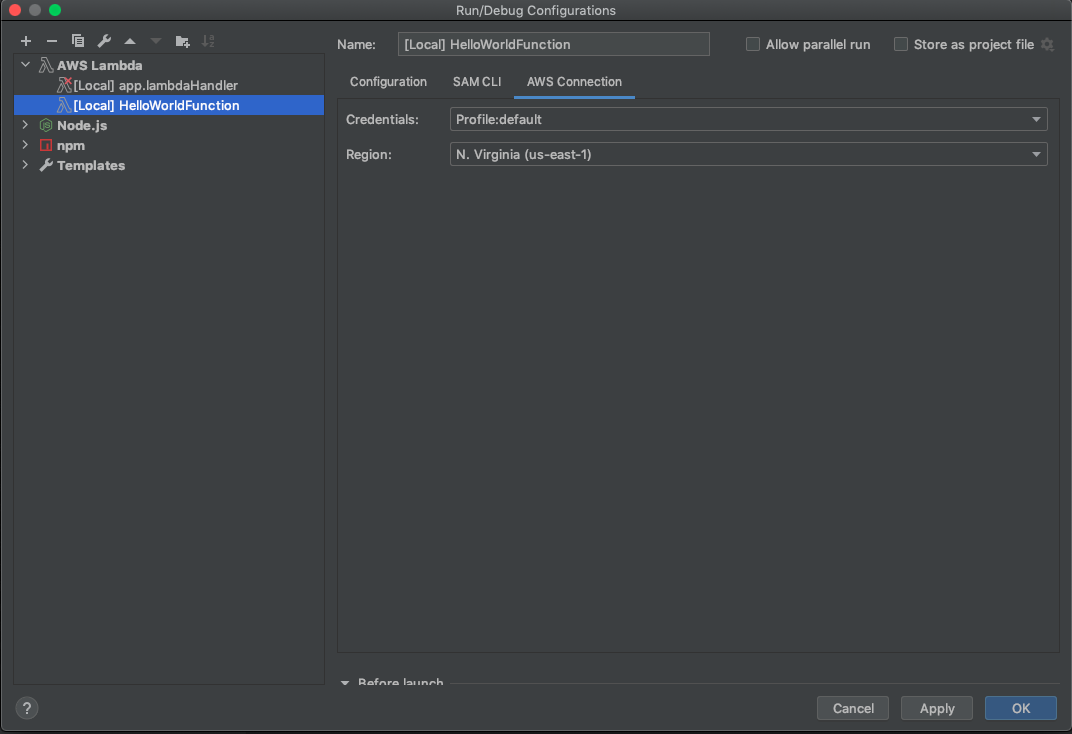Switch to the SAM CLI tab
Viewport: 1072px width, 734px height.
pos(477,81)
